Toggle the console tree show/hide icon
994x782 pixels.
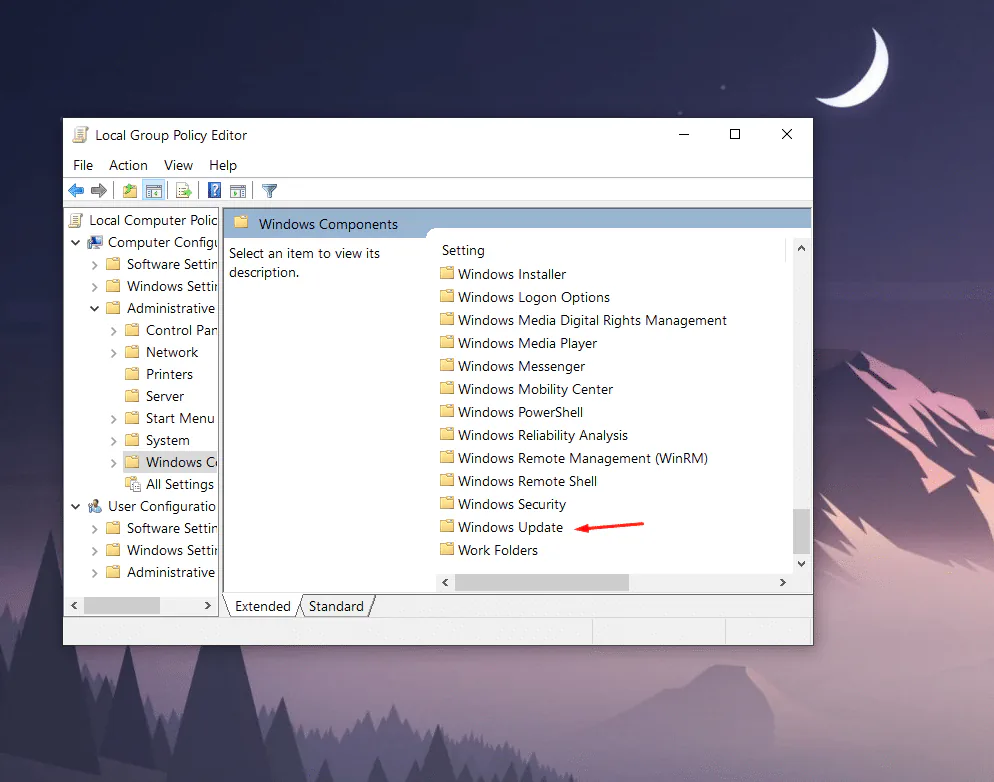(154, 190)
